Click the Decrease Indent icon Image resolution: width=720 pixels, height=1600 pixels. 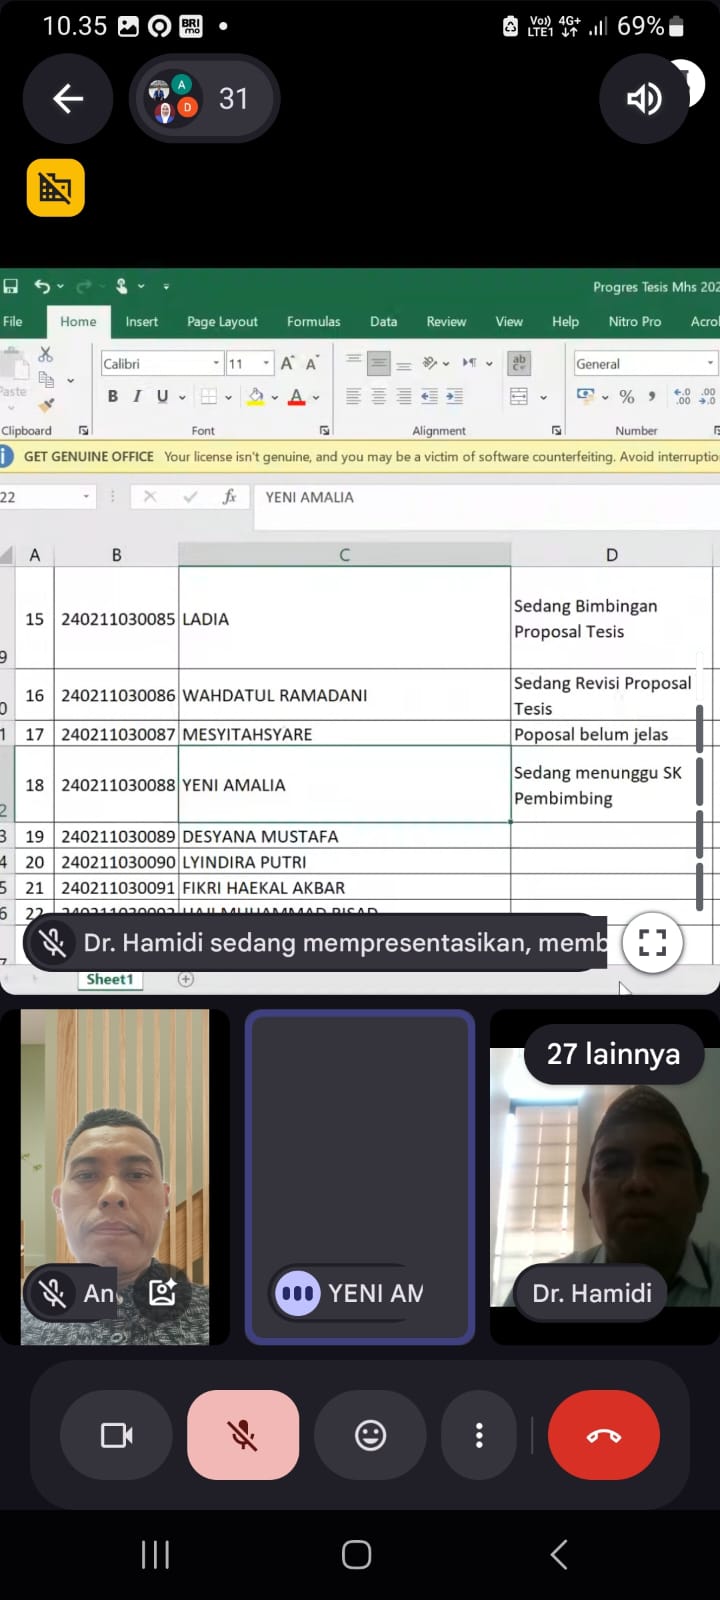429,397
